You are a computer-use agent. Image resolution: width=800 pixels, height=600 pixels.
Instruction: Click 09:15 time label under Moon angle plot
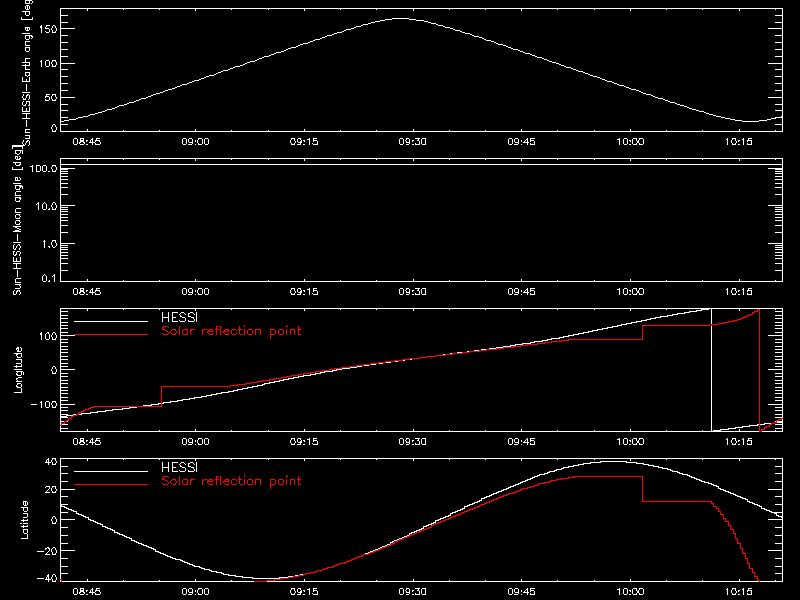(x=304, y=291)
